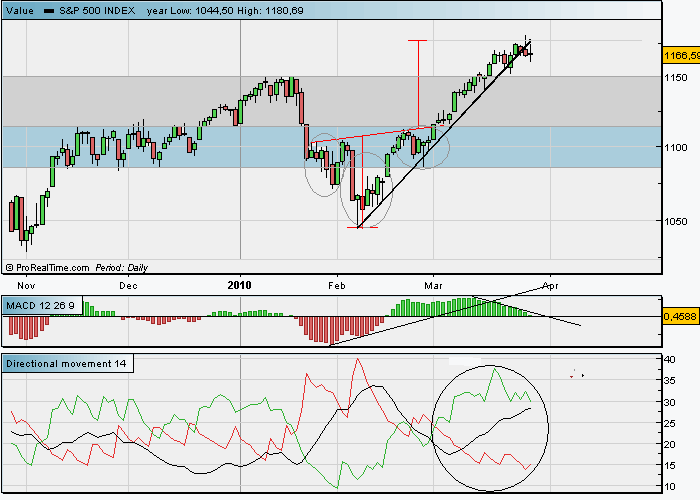This screenshot has width=700, height=500.
Task: Click the Dec date axis label
Action: tap(128, 286)
